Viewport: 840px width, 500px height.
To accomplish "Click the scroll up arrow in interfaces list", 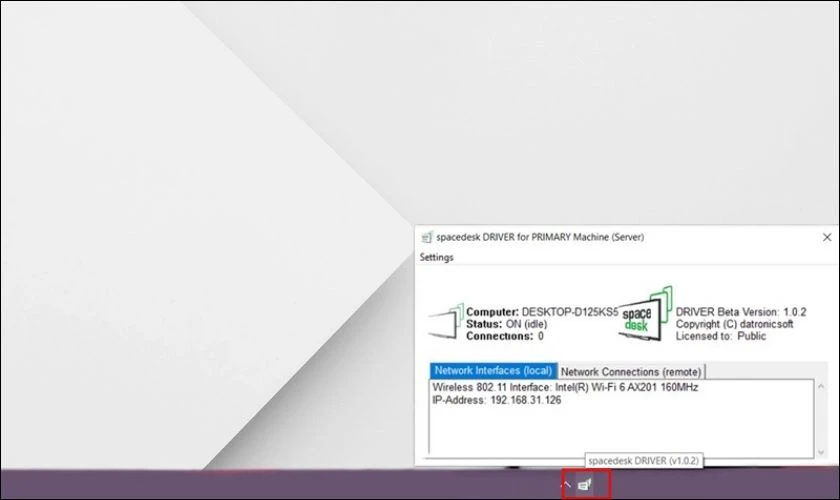I will [821, 386].
